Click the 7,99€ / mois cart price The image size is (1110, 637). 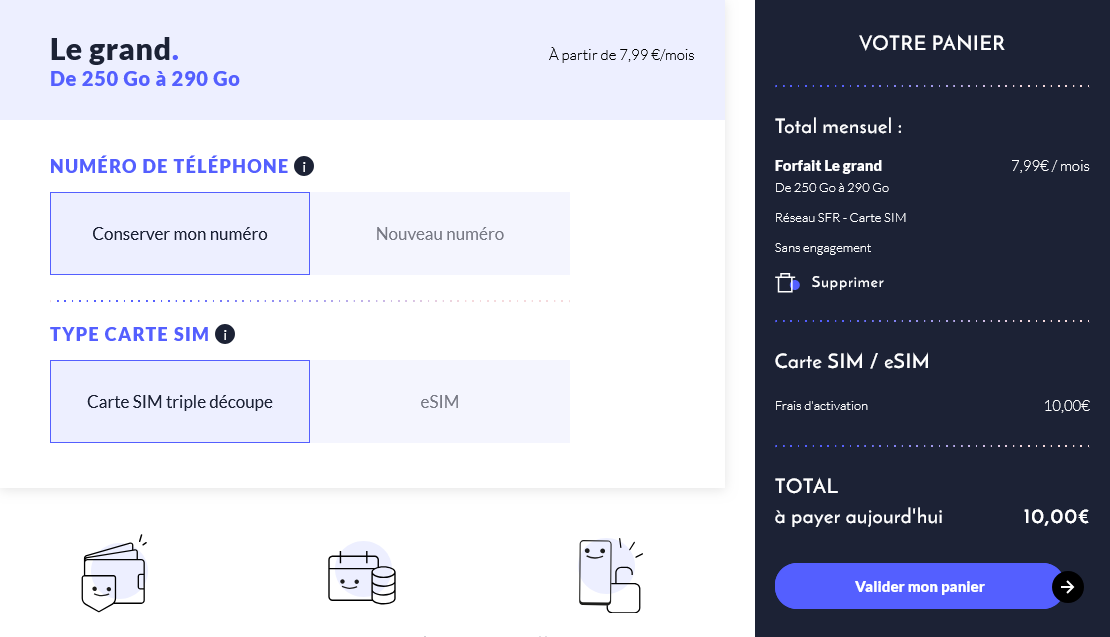point(1050,166)
